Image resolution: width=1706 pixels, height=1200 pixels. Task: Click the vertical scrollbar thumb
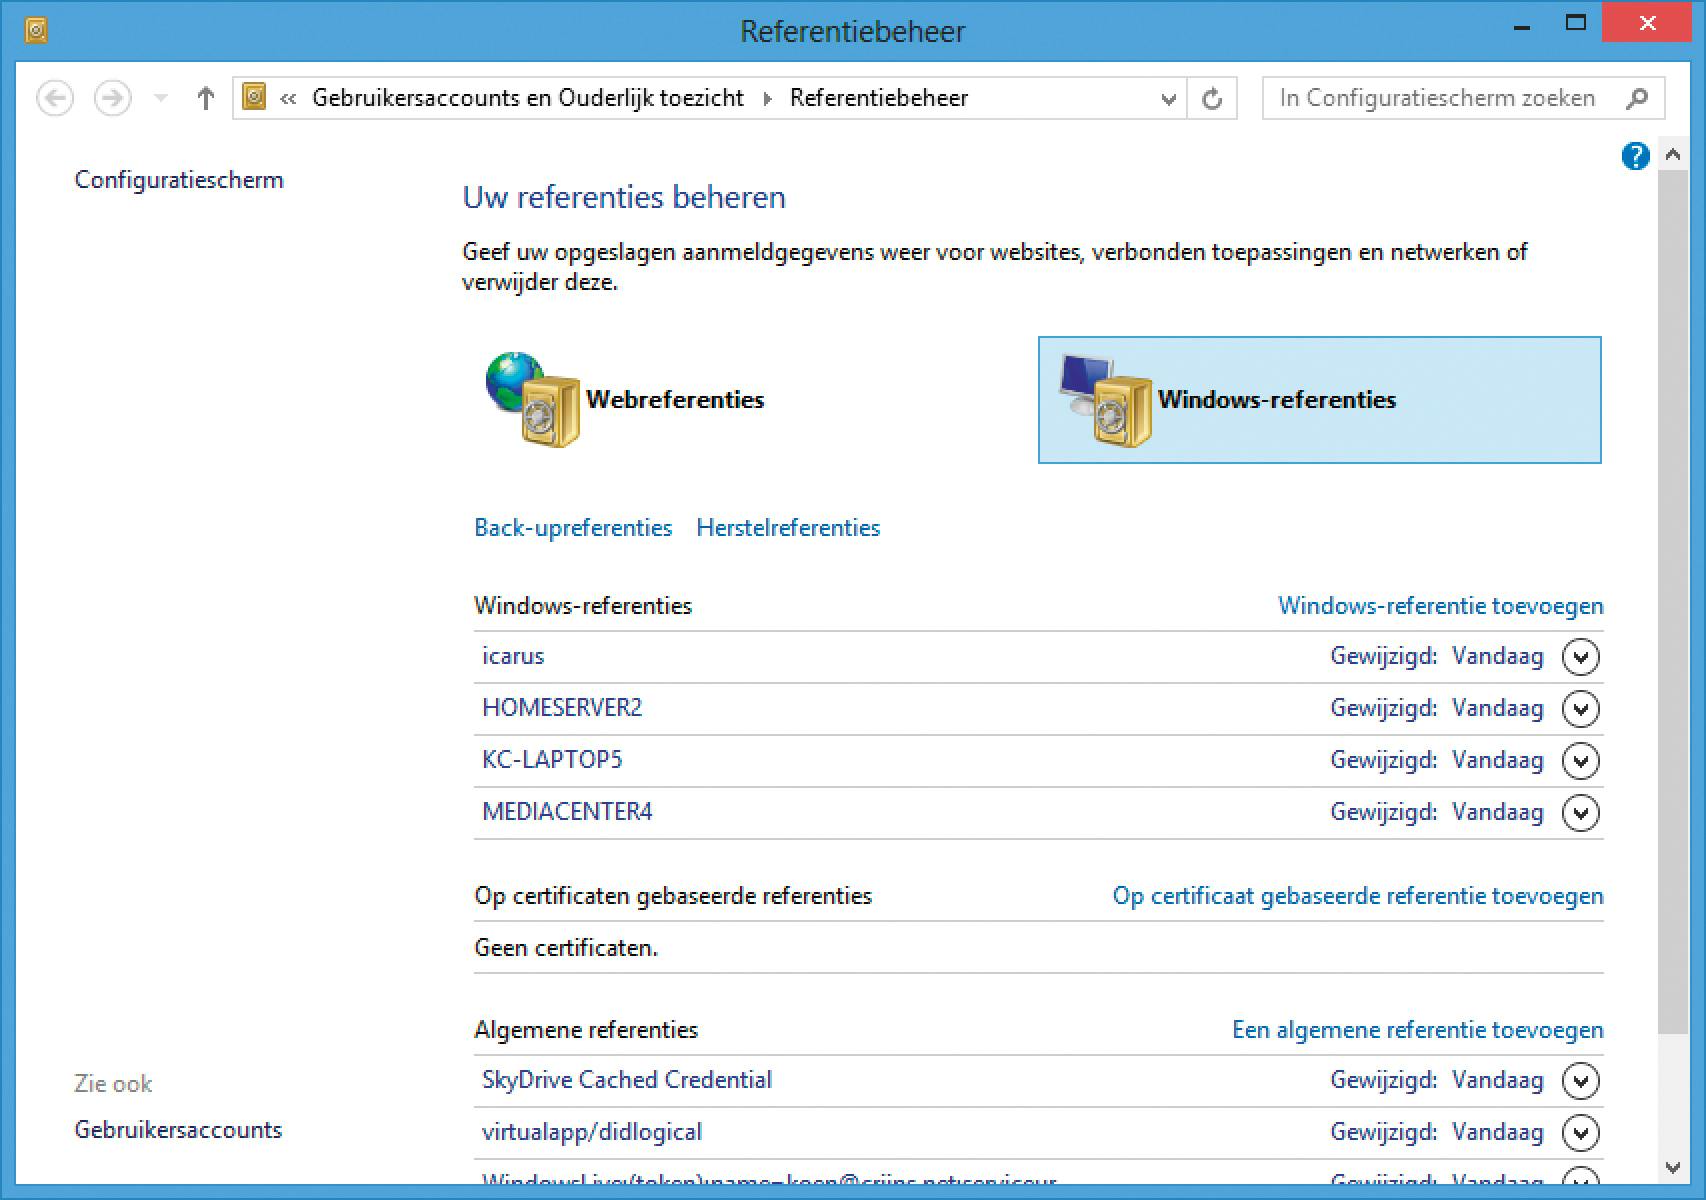pyautogui.click(x=1672, y=602)
